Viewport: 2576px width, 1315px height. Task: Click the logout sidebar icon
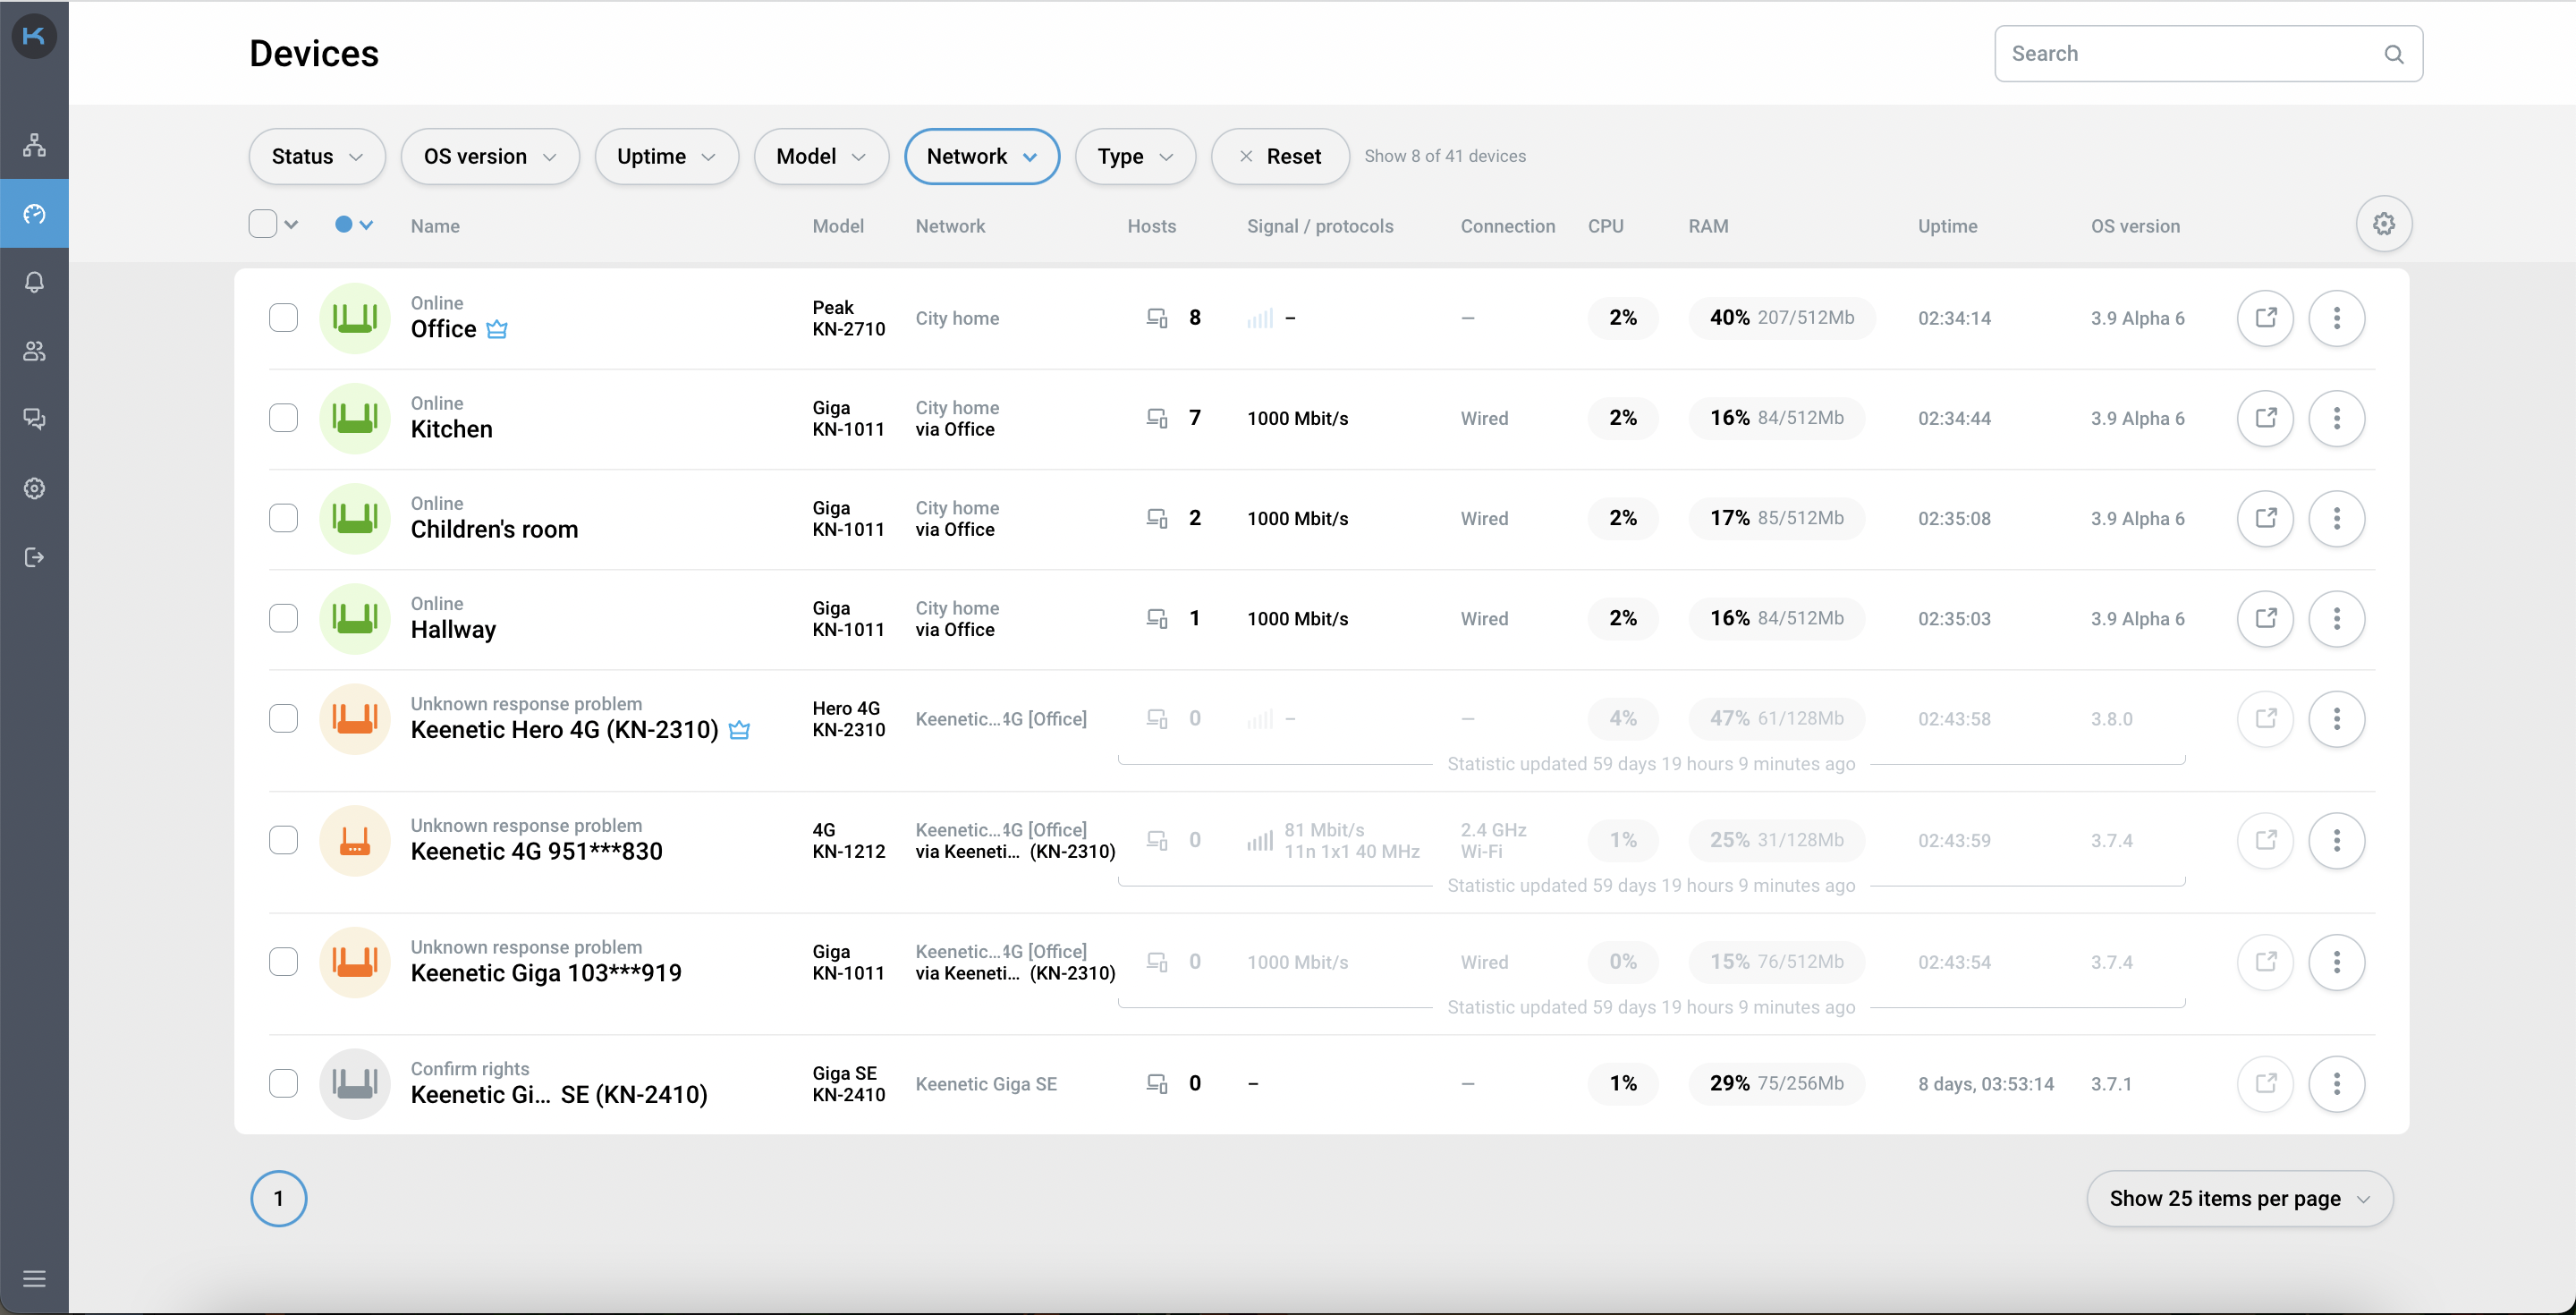click(34, 557)
